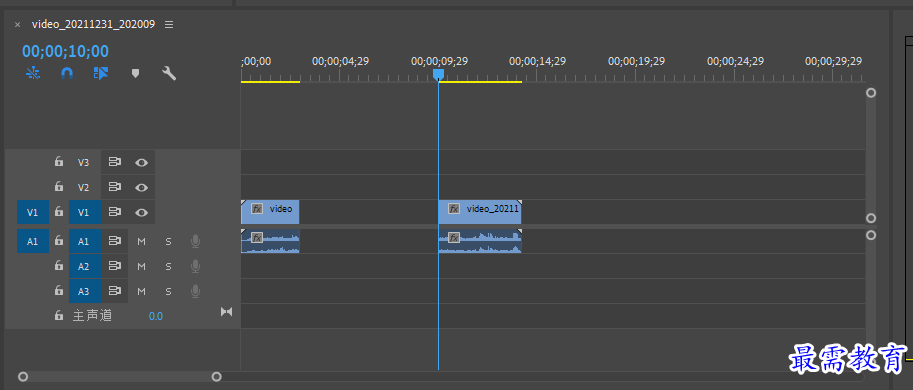Click fx badge on first audio clip
This screenshot has height=390, width=913.
tap(257, 237)
